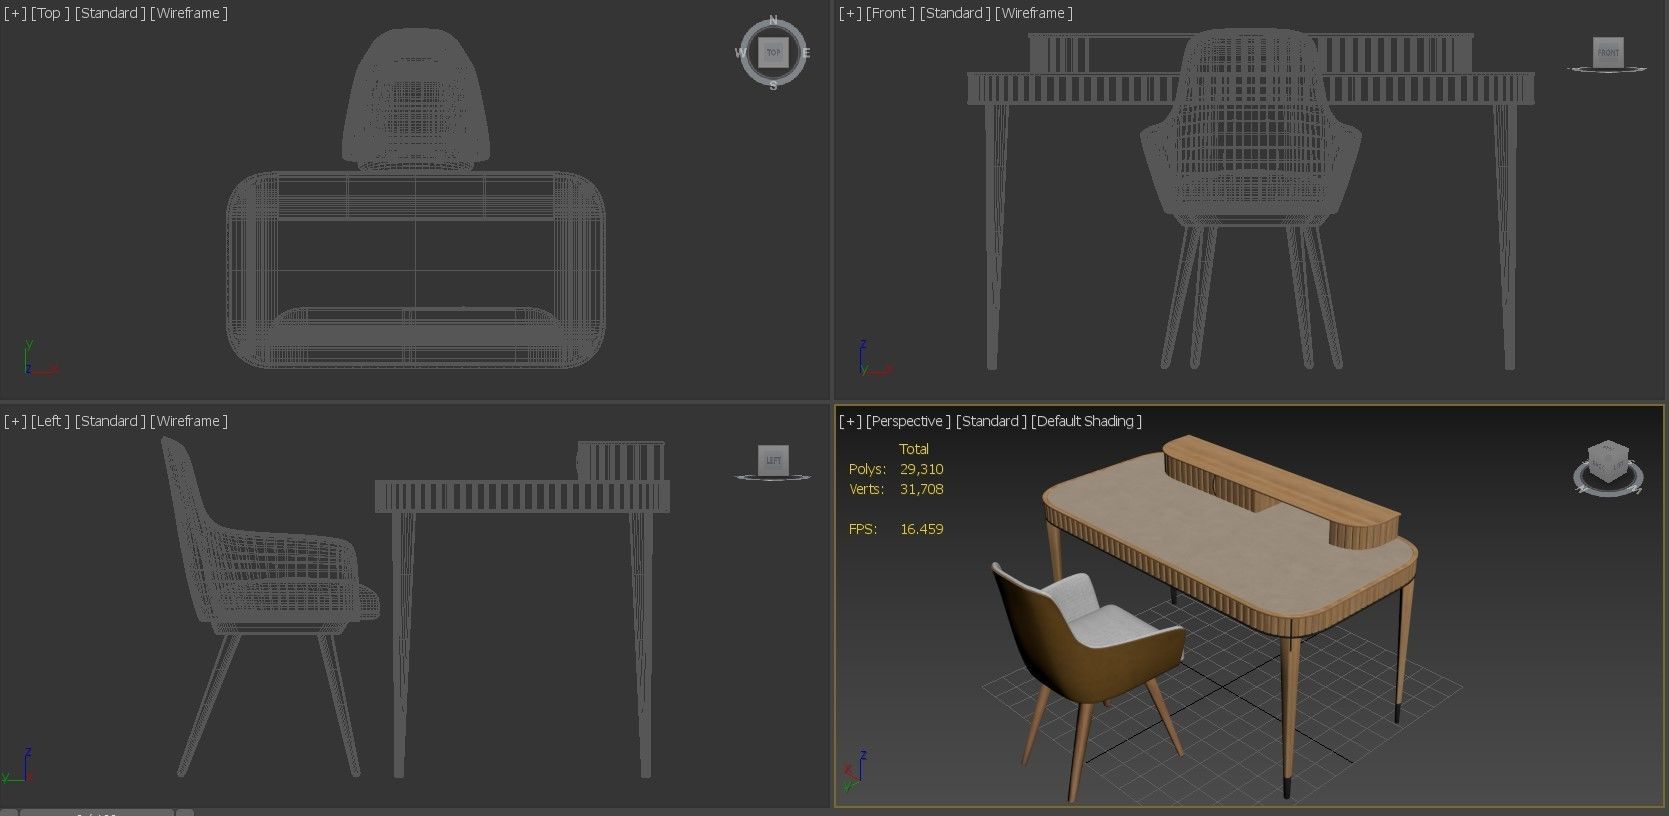Image resolution: width=1669 pixels, height=816 pixels.
Task: Open the [Standard] menu in the Left viewport
Action: pos(110,421)
